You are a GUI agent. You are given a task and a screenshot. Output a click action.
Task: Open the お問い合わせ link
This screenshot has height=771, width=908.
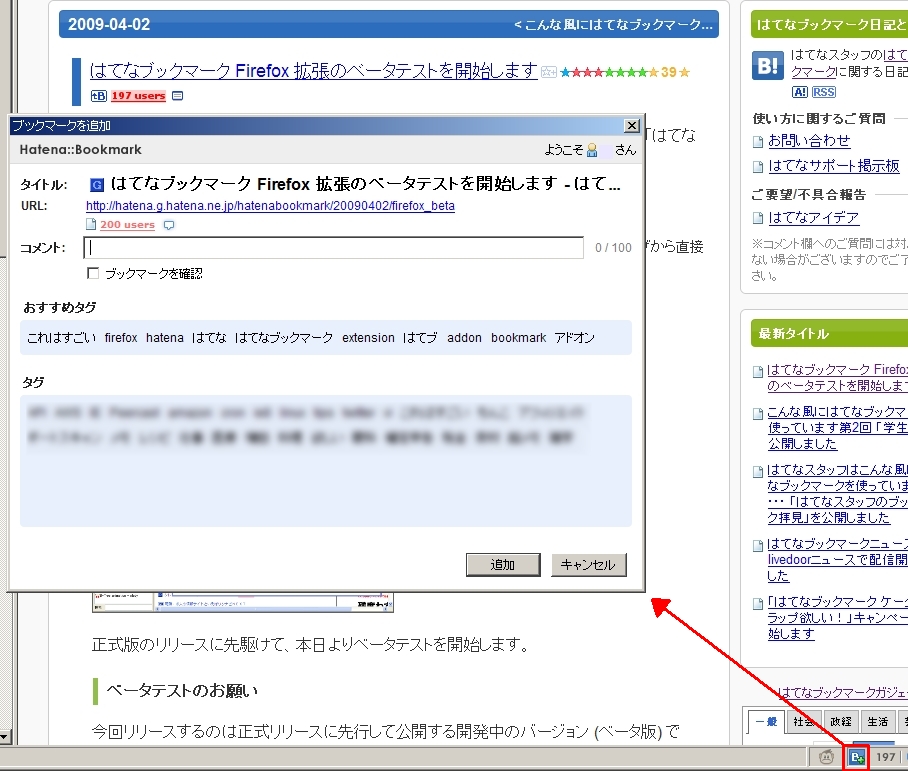click(809, 141)
